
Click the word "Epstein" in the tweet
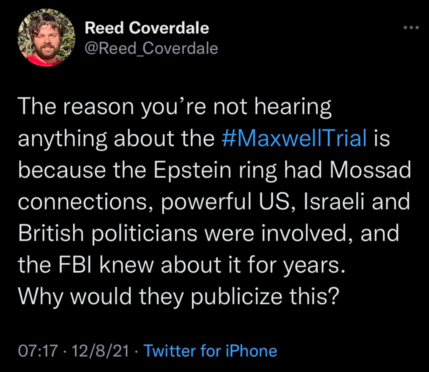click(x=192, y=171)
